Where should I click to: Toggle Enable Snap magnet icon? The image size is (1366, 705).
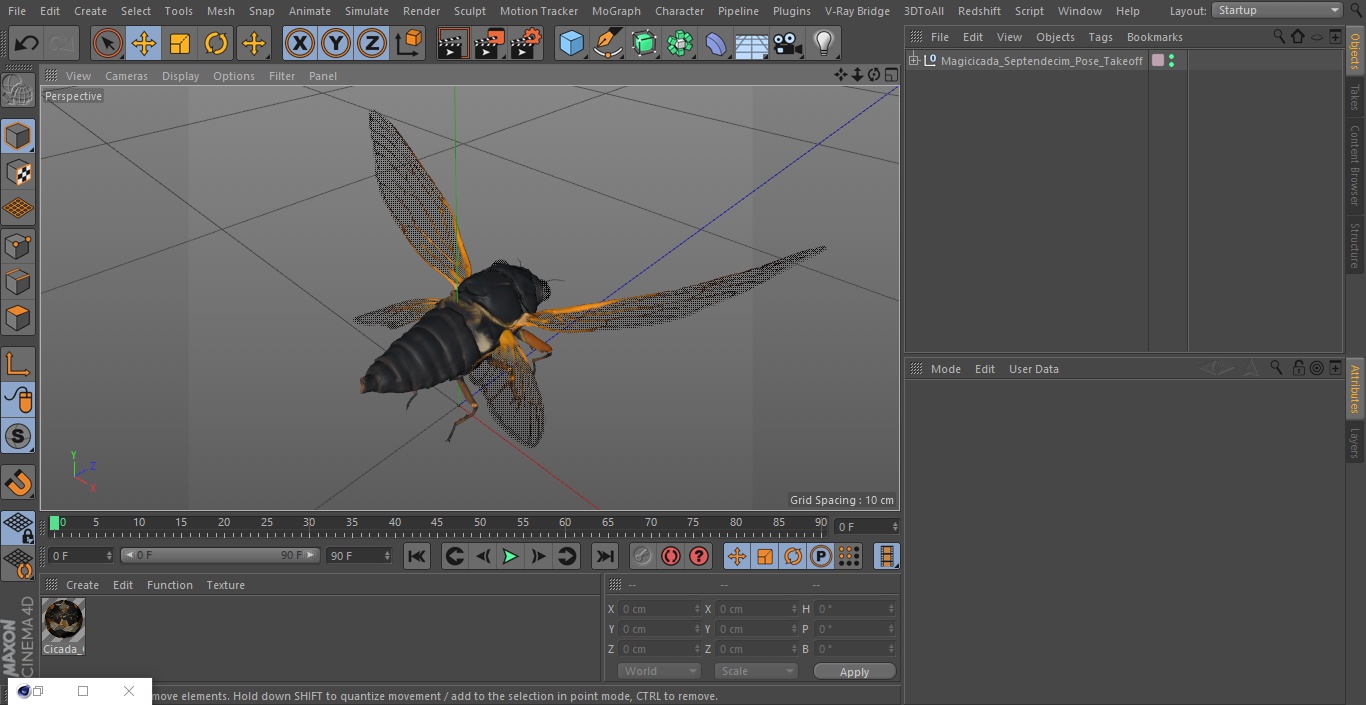click(18, 482)
